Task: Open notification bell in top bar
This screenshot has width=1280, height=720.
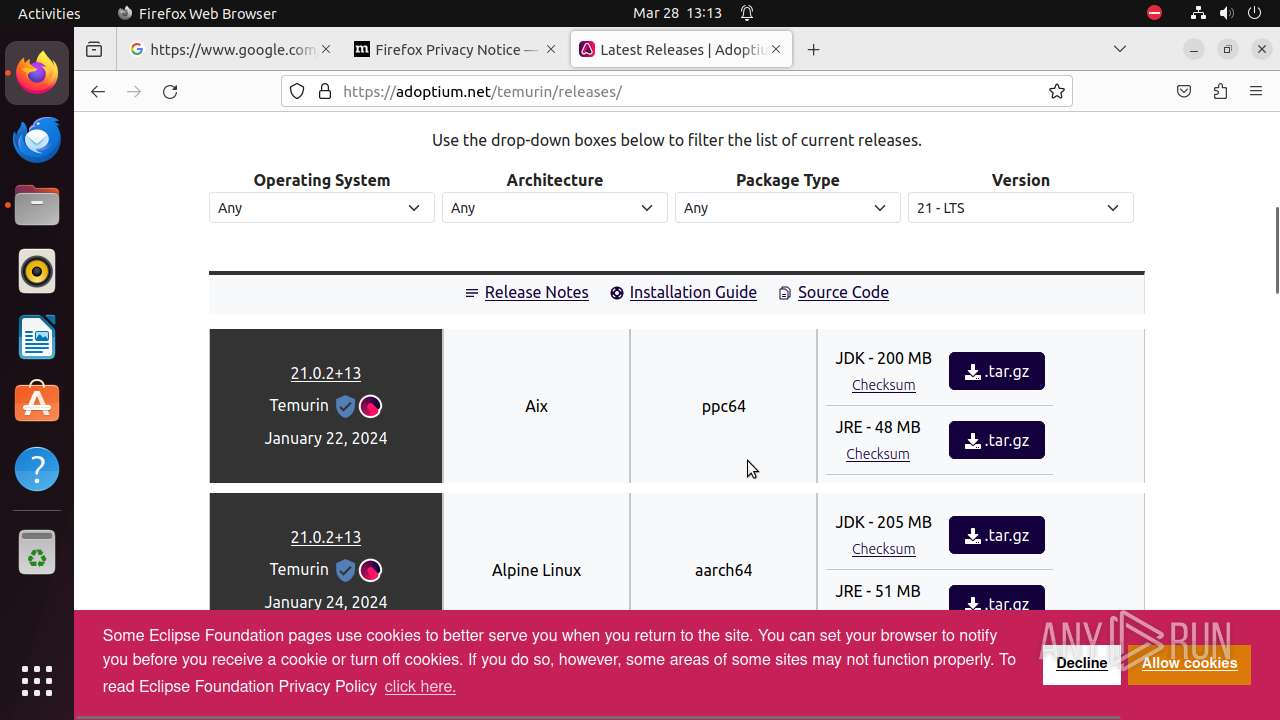Action: [x=747, y=13]
